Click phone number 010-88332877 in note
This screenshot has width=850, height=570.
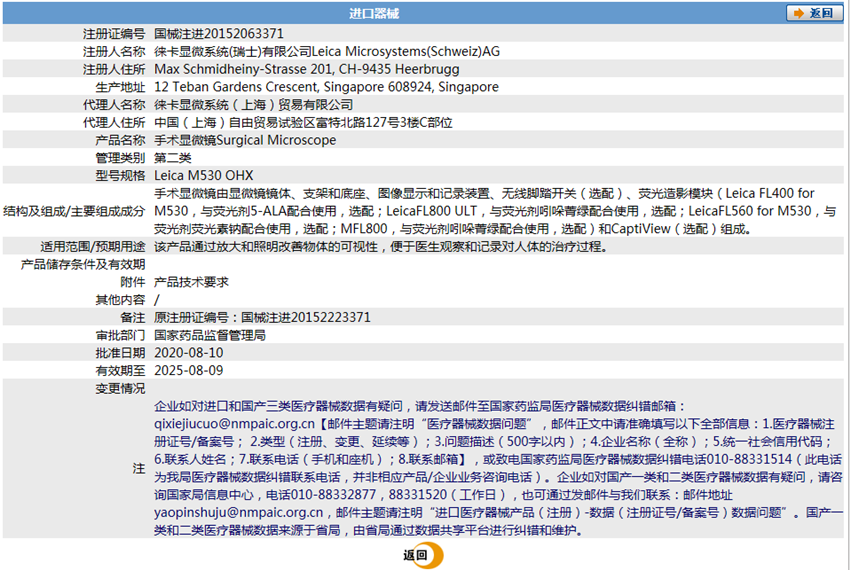coord(333,495)
